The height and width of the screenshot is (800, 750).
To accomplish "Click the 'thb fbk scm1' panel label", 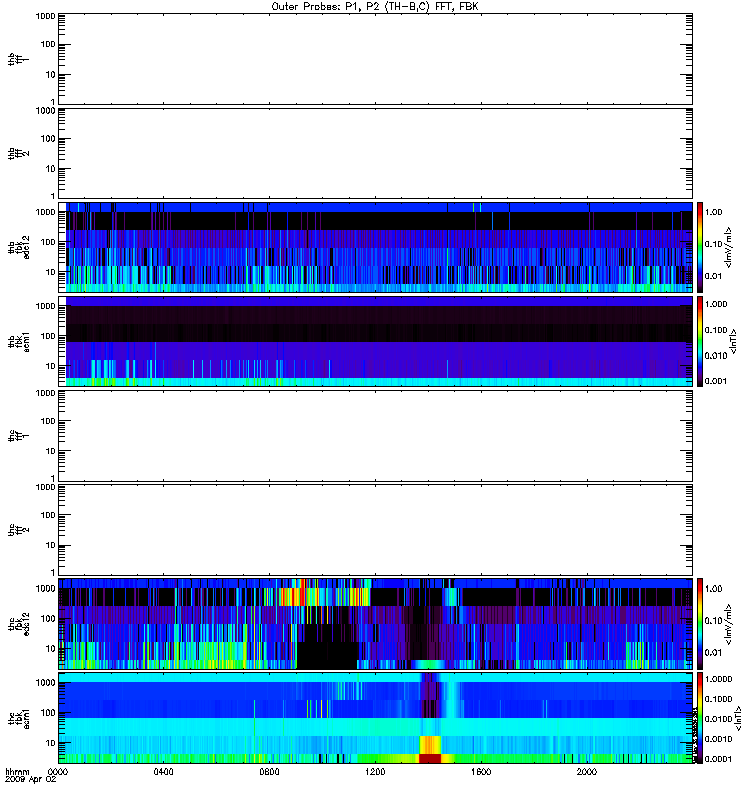I will coord(19,342).
